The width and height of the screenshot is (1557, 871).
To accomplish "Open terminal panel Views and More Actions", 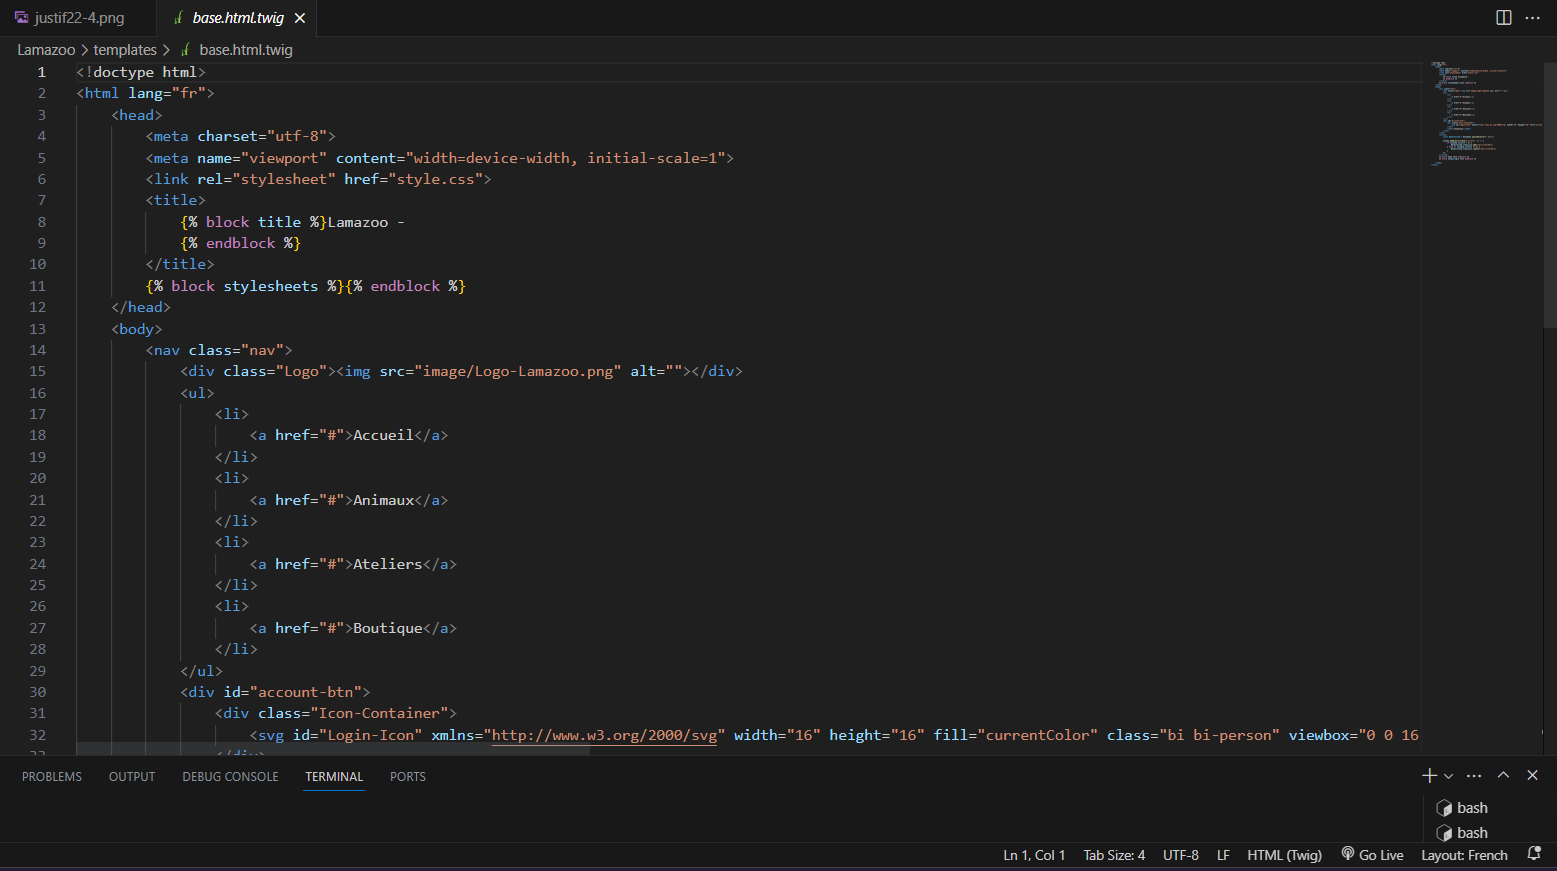I will click(1474, 776).
